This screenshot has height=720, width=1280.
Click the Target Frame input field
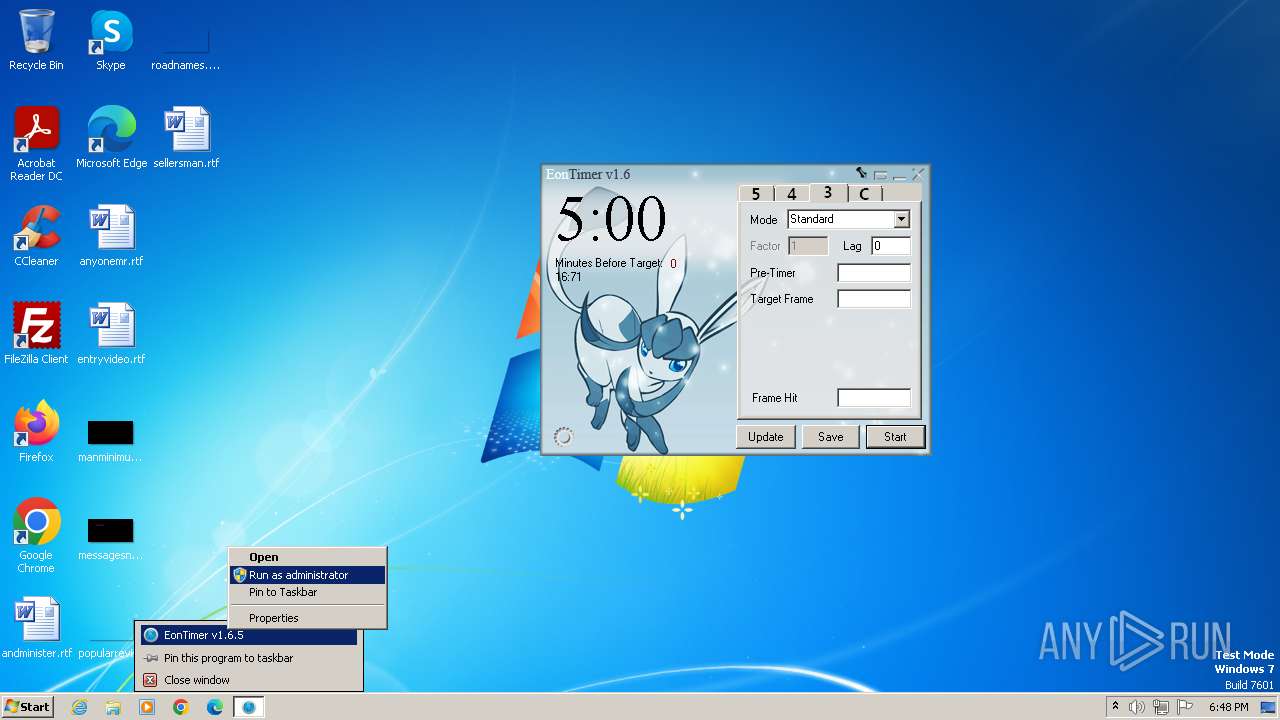pos(874,299)
